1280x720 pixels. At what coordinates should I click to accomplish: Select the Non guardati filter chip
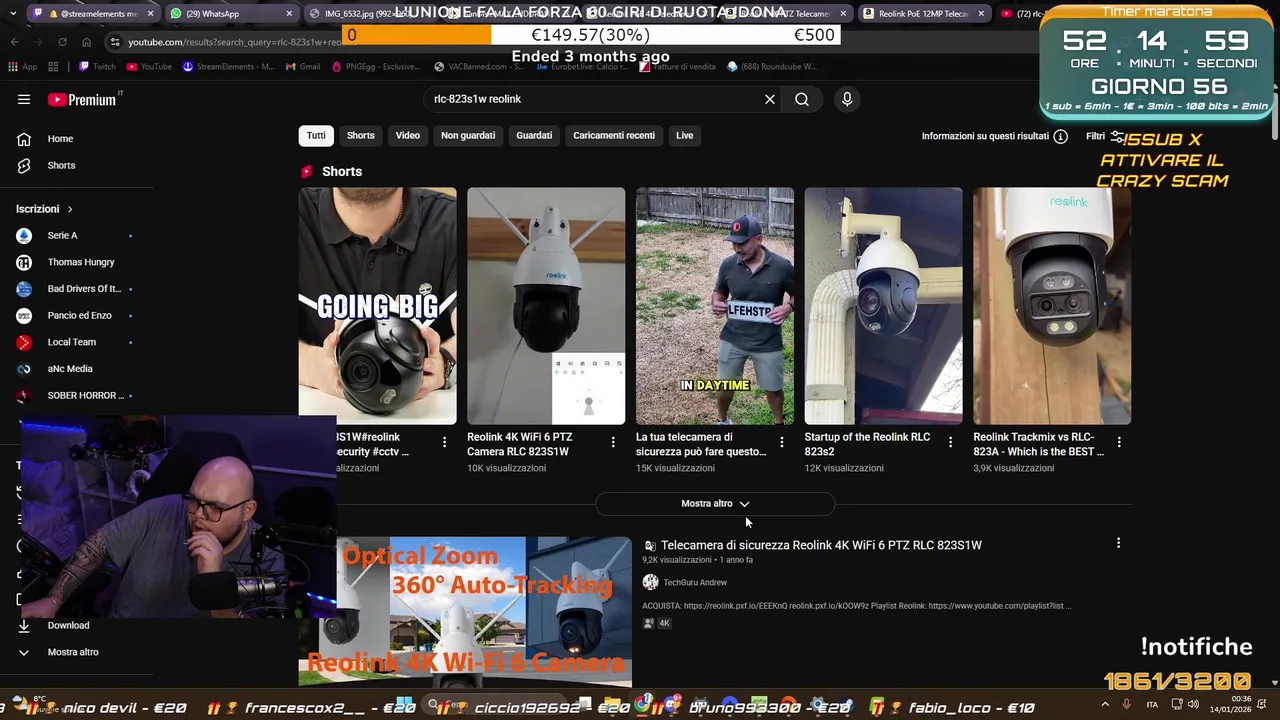[468, 135]
